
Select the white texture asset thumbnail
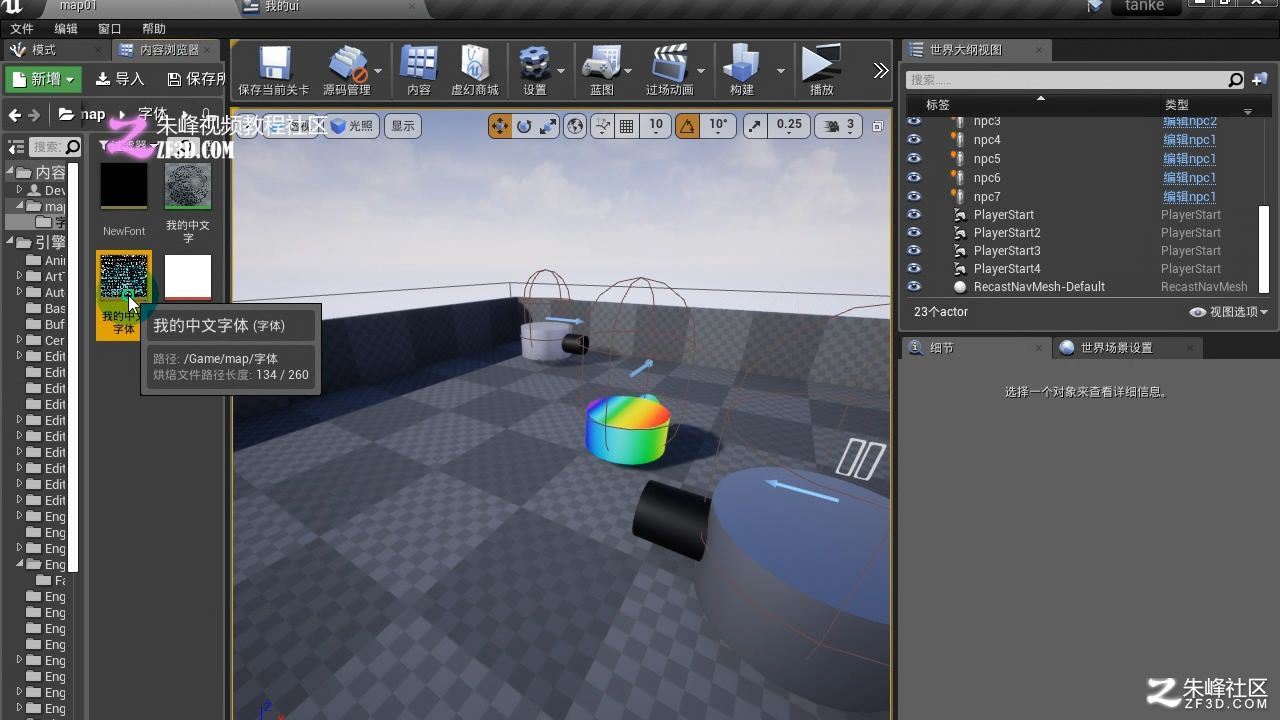click(187, 277)
